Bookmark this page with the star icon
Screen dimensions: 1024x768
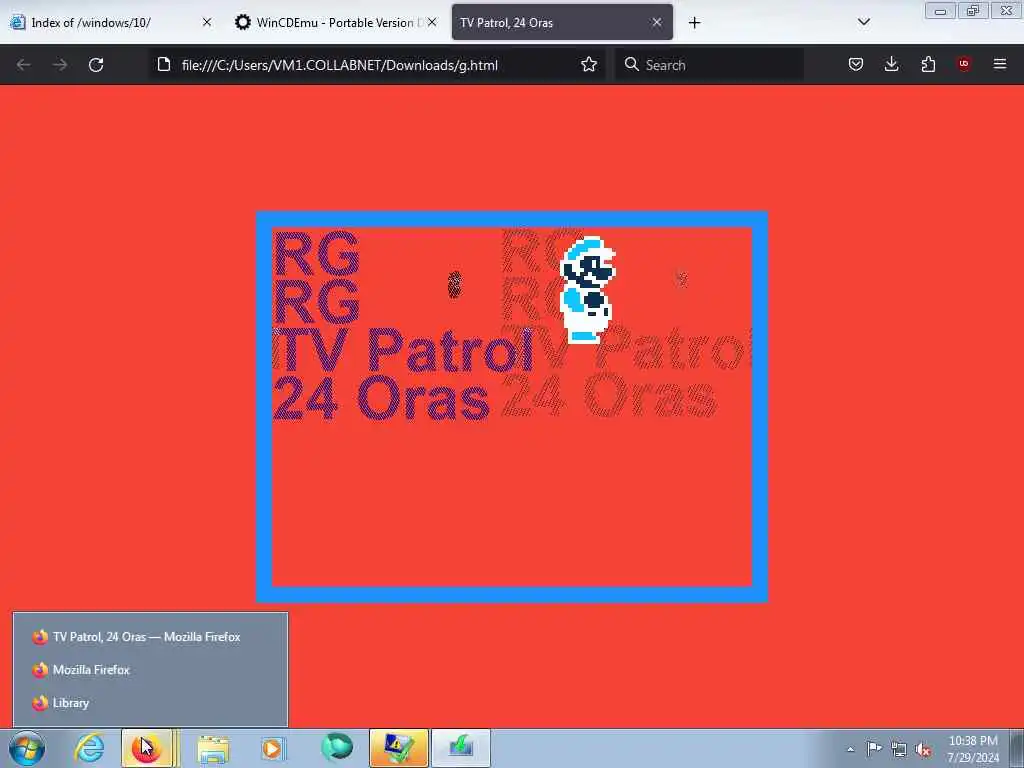(x=589, y=65)
